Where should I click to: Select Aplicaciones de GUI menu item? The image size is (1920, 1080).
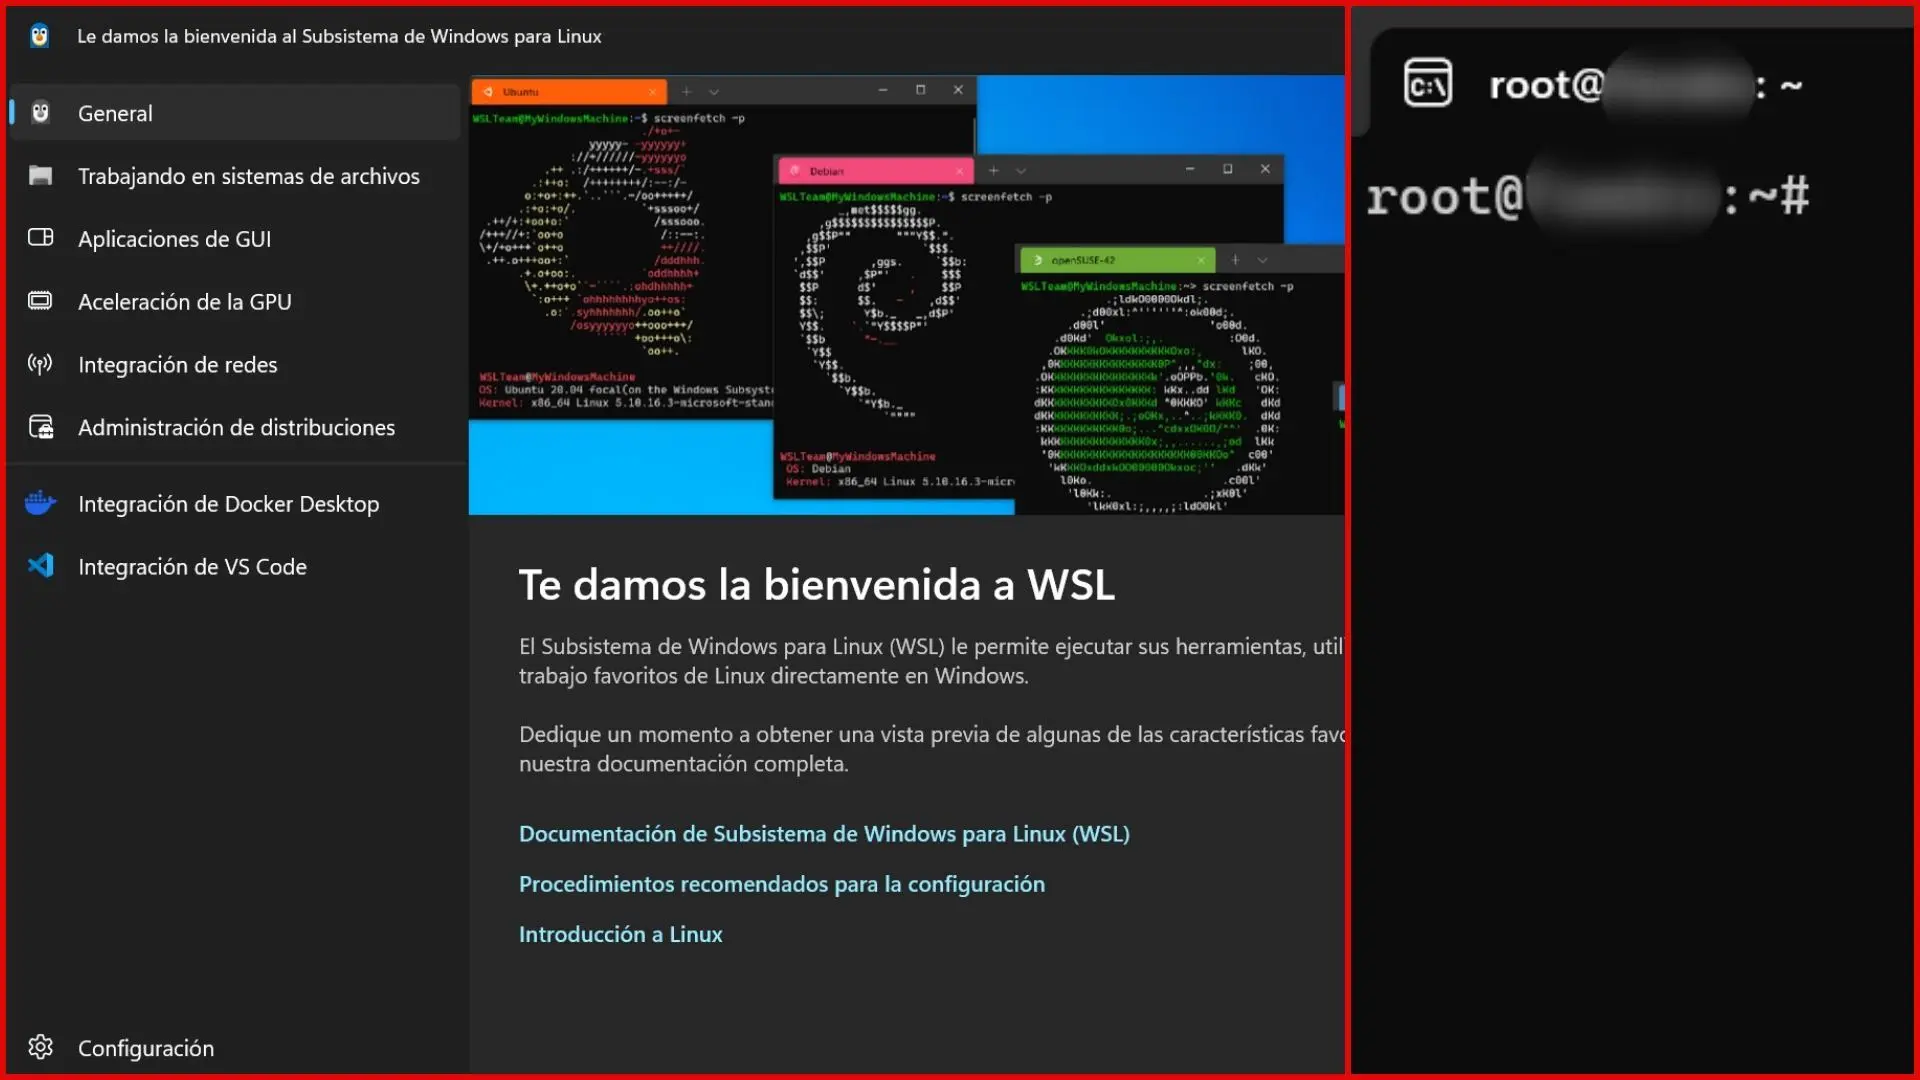175,239
